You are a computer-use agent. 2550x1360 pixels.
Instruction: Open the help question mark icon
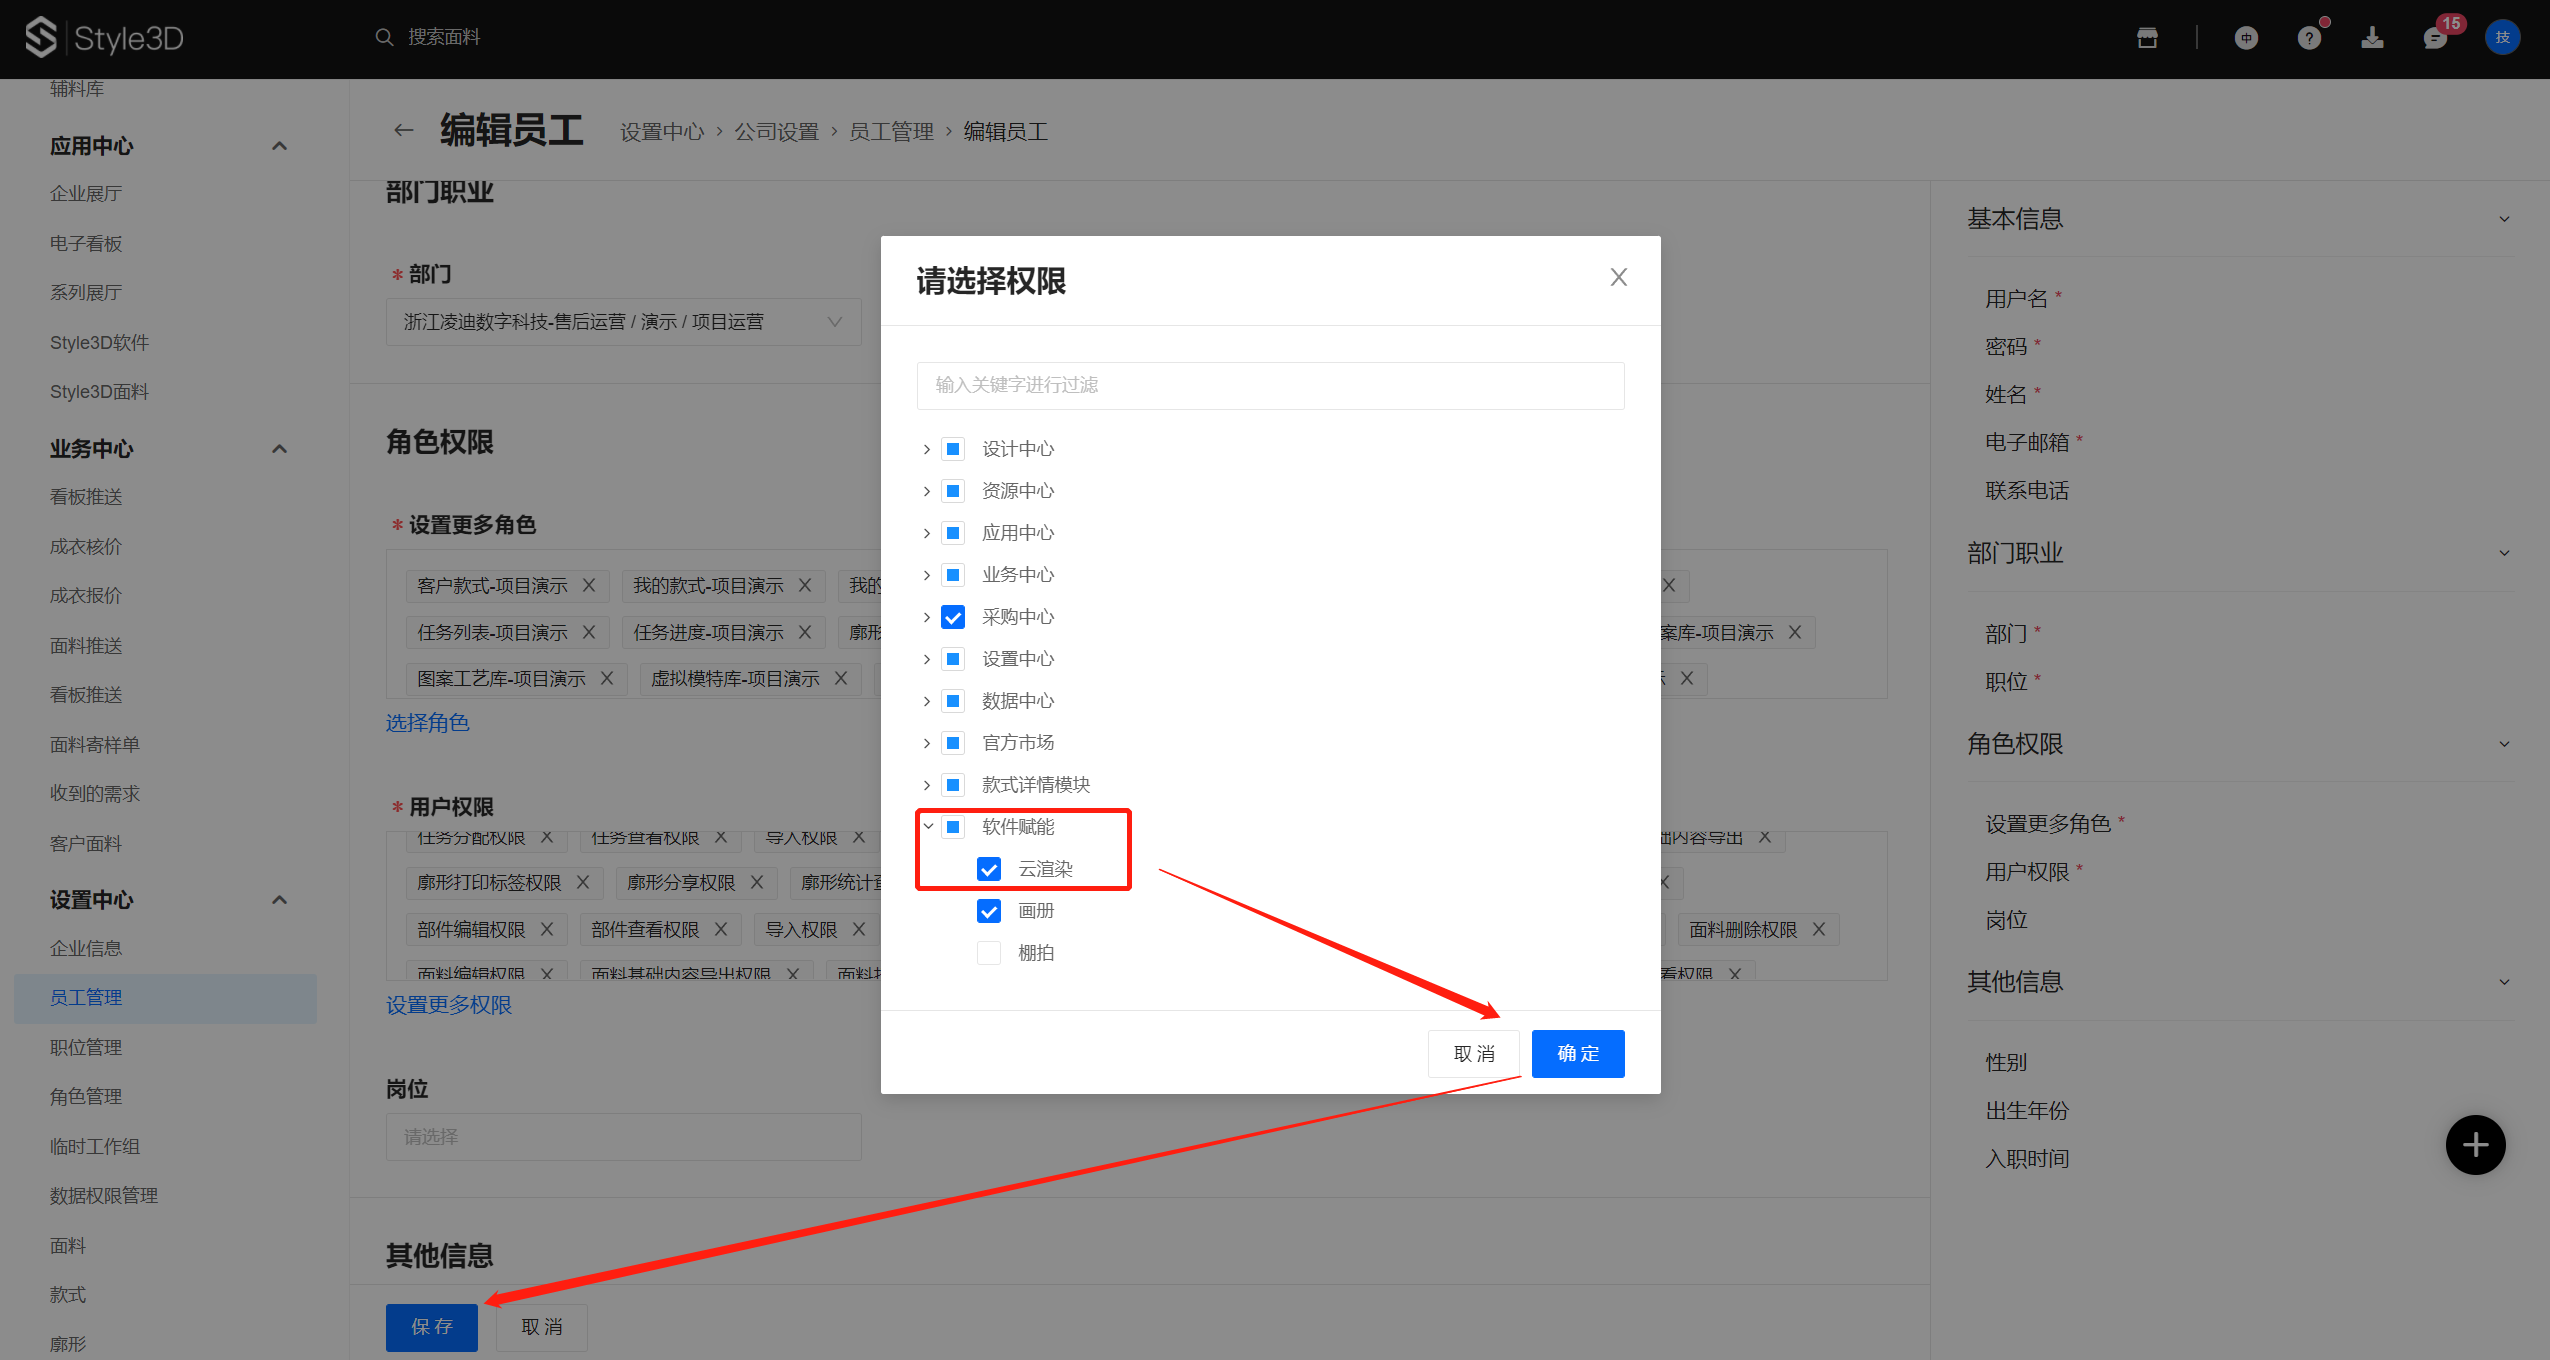[2309, 38]
